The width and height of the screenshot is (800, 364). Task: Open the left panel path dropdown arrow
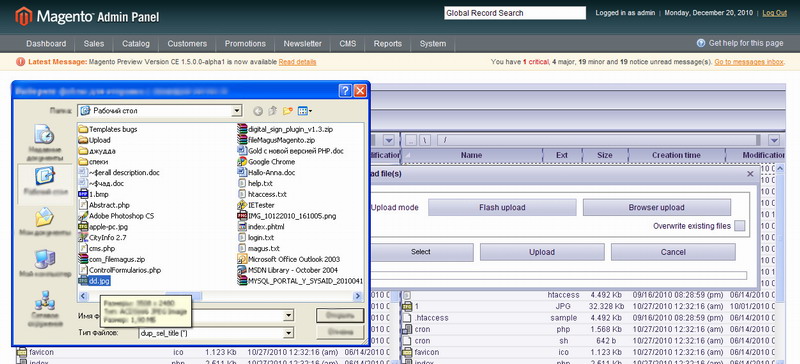[389, 140]
